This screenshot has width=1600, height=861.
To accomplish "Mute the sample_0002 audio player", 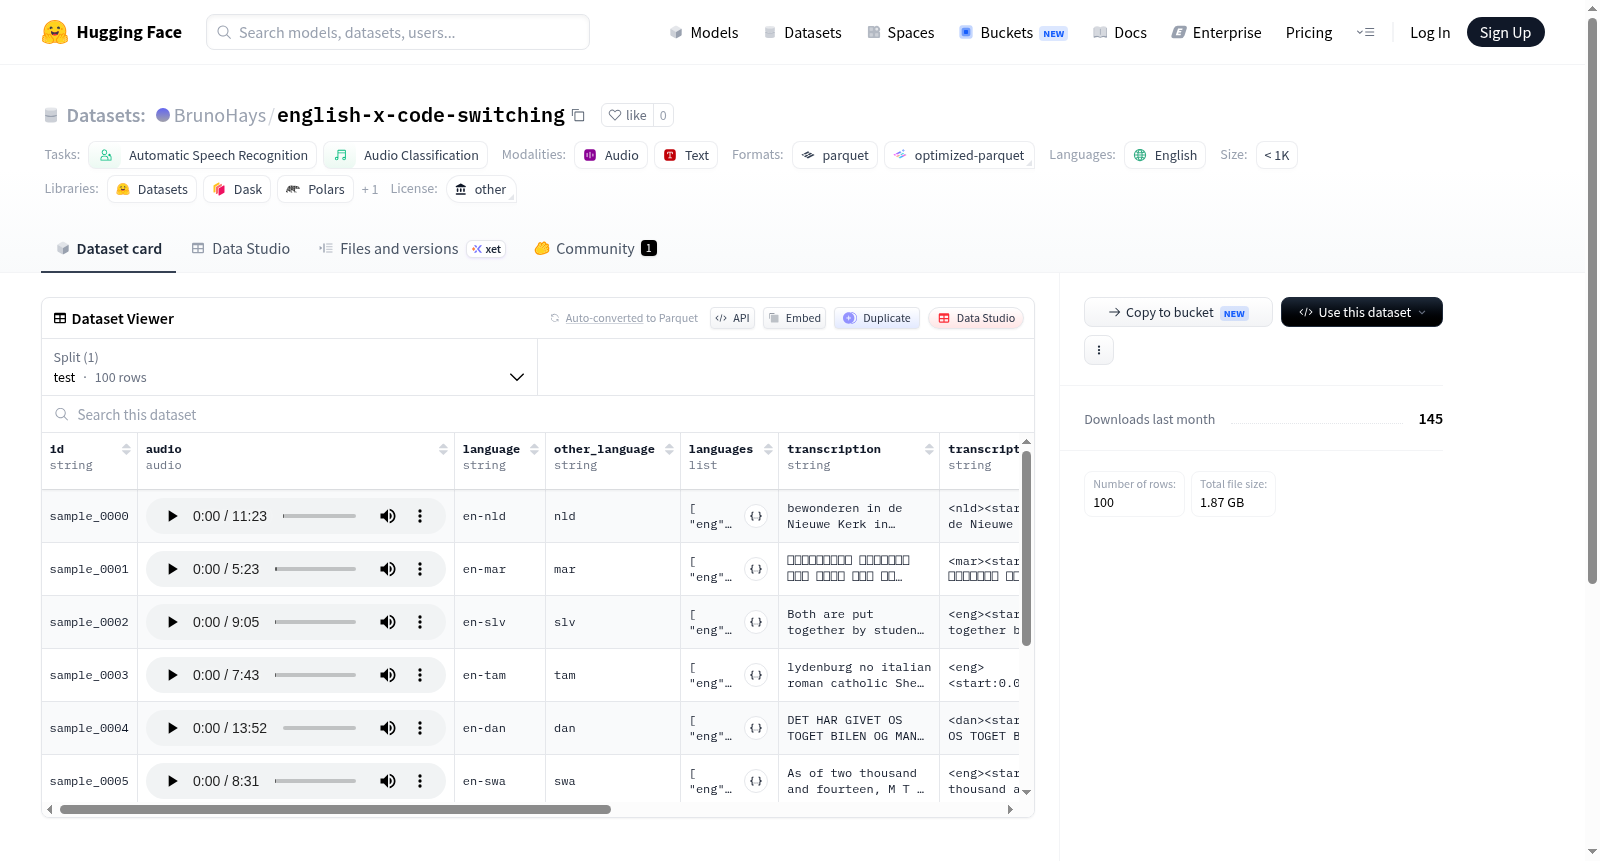I will (388, 622).
